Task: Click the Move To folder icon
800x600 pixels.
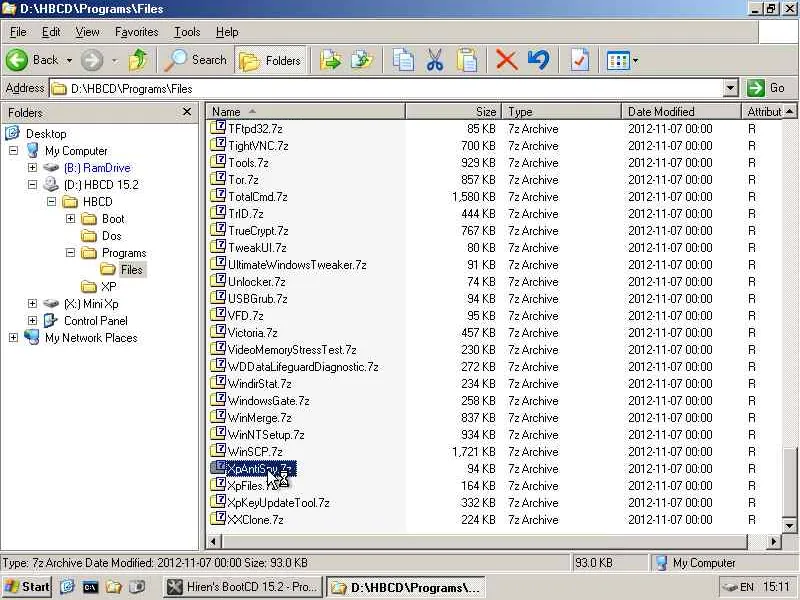Action: tap(331, 60)
